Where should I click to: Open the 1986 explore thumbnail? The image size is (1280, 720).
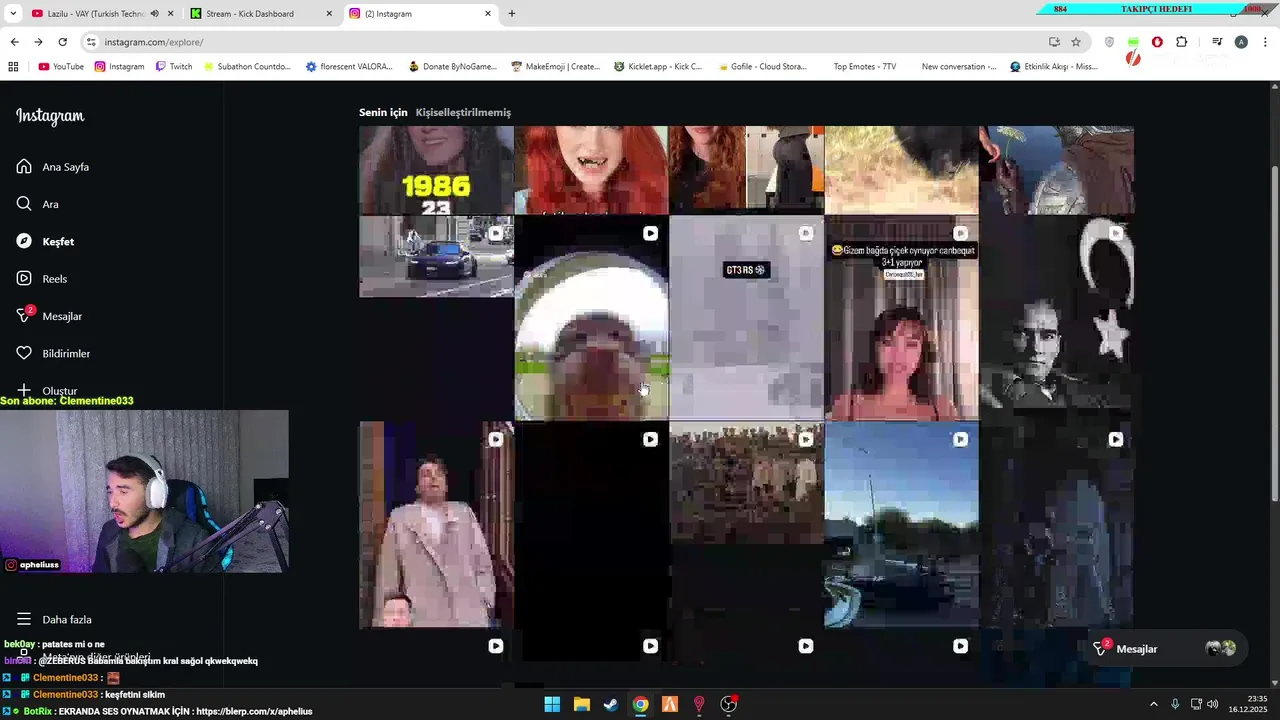tap(436, 170)
